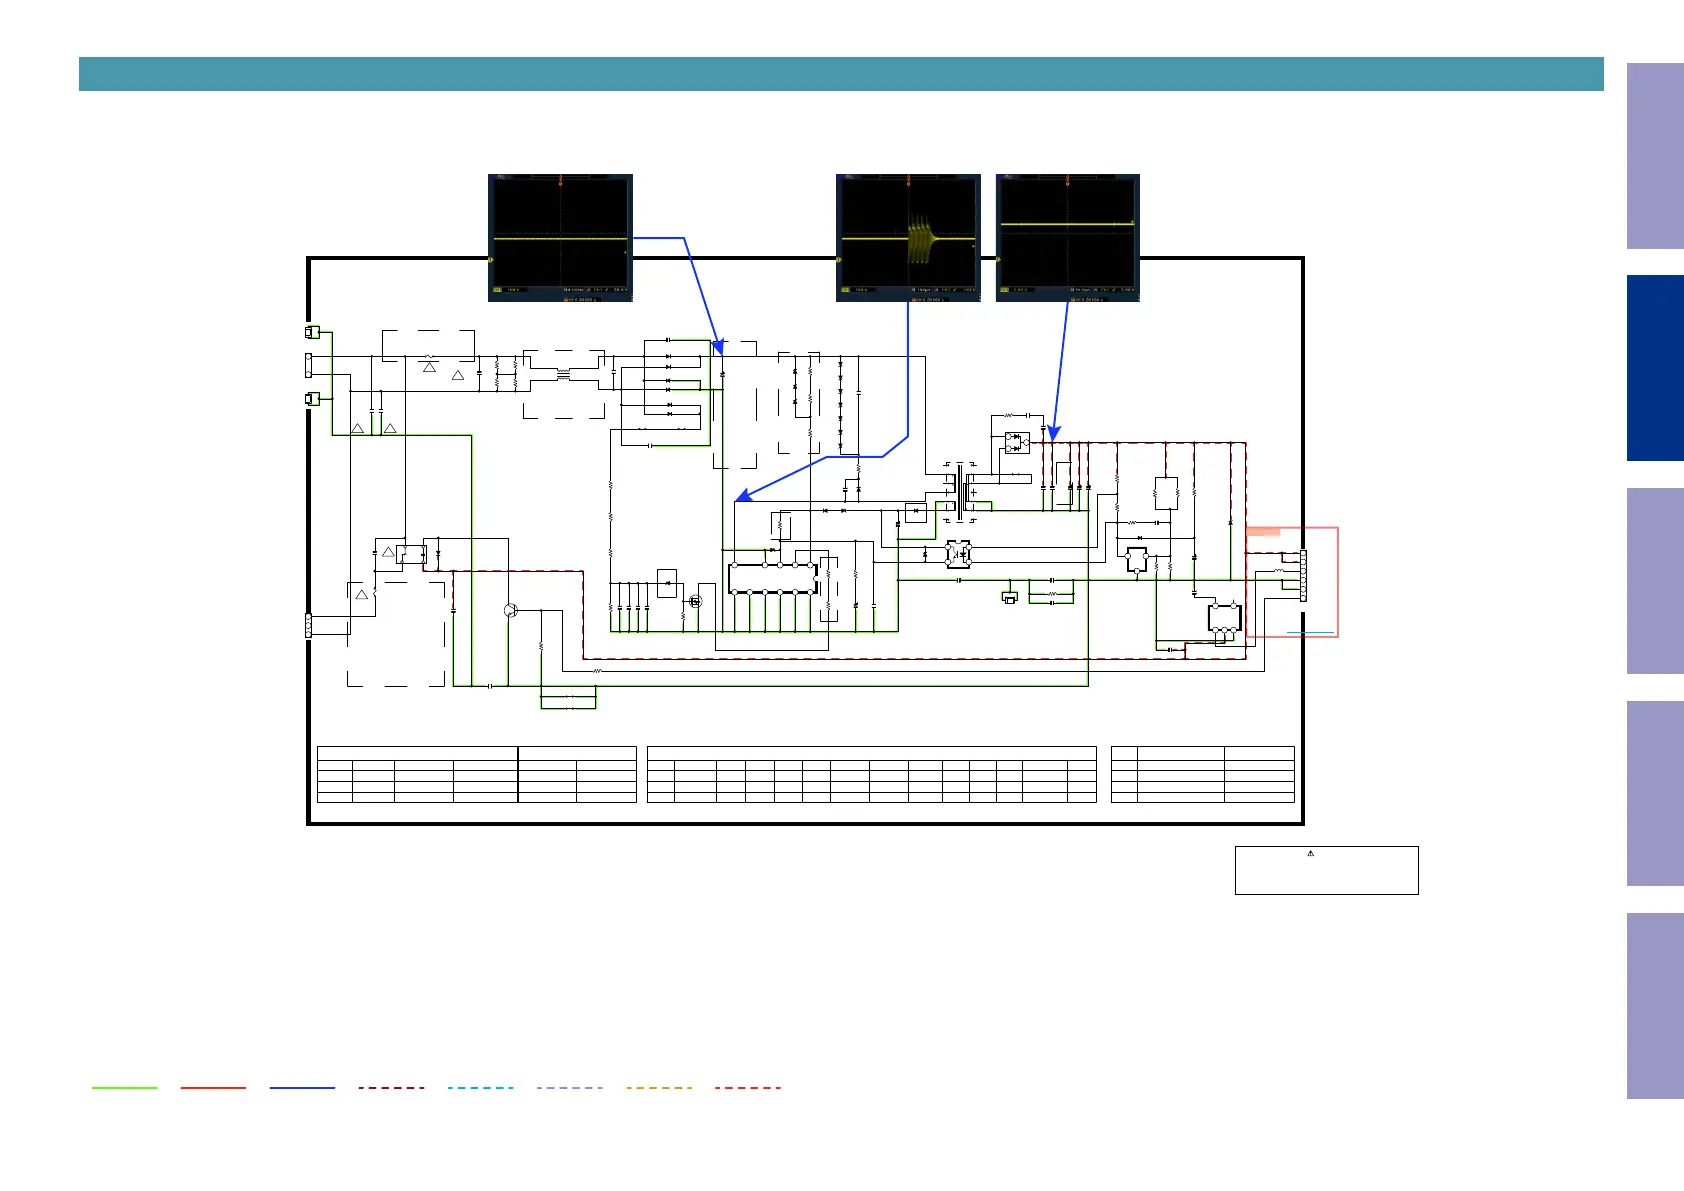The height and width of the screenshot is (1191, 1684).
Task: Open the fourth side tab from the top
Action: pos(1655,794)
